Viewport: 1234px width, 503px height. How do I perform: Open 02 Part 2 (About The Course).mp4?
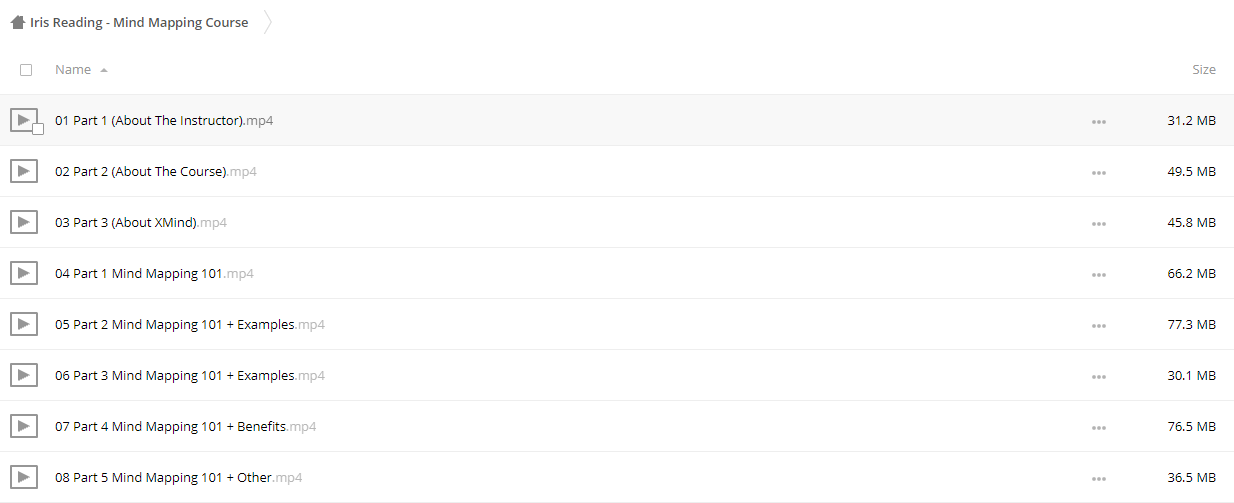point(156,171)
